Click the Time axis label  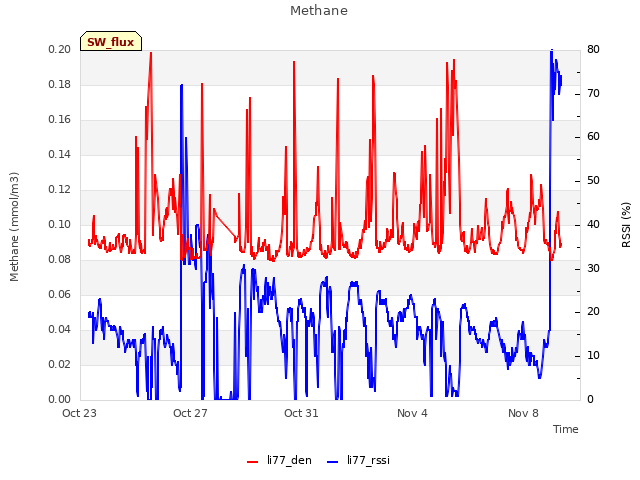[x=566, y=429]
